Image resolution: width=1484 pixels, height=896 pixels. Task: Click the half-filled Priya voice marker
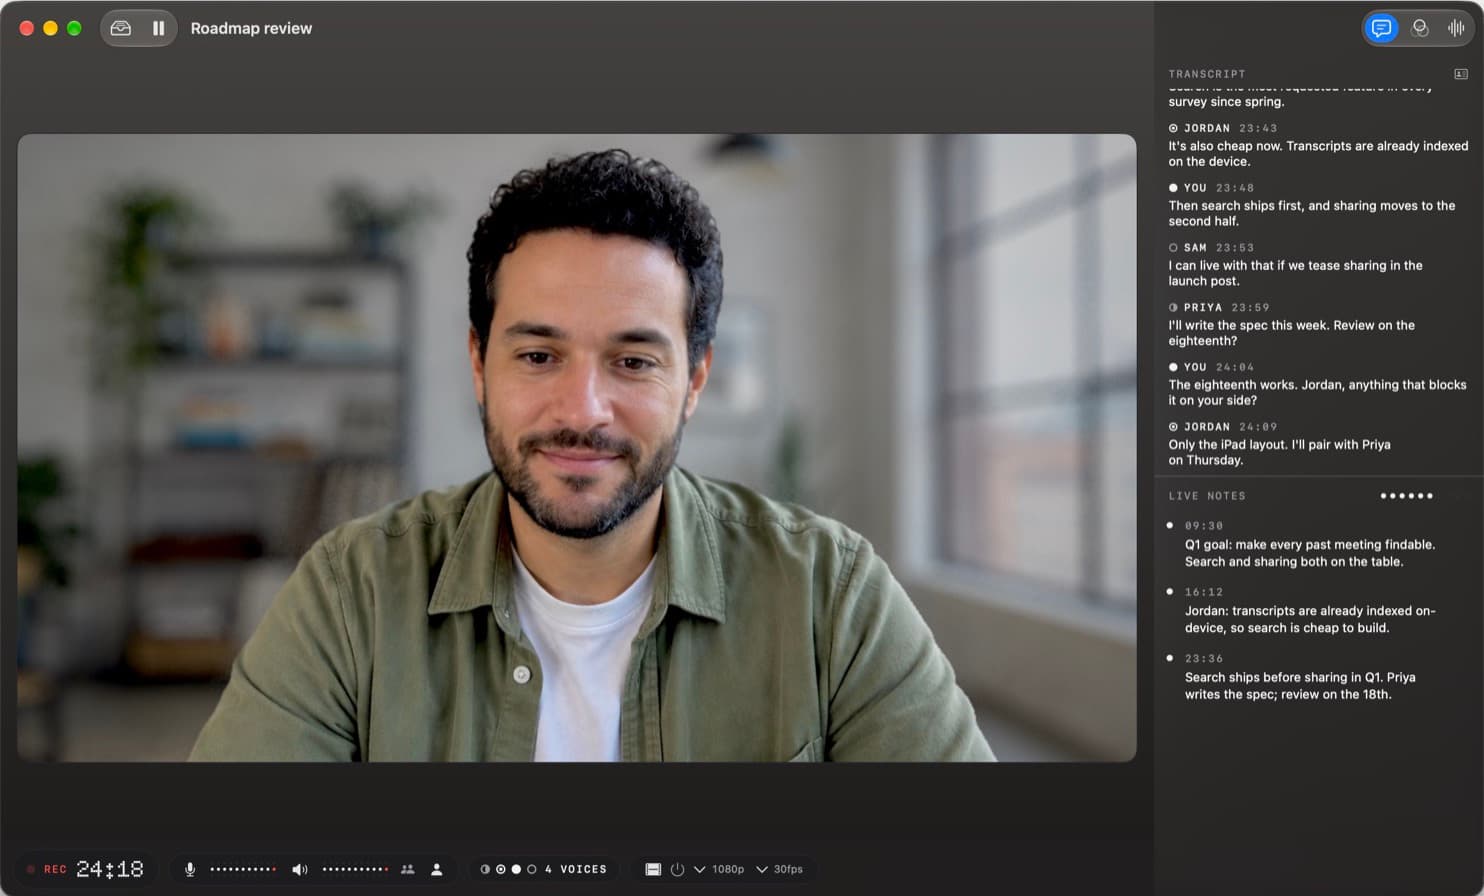pos(485,869)
